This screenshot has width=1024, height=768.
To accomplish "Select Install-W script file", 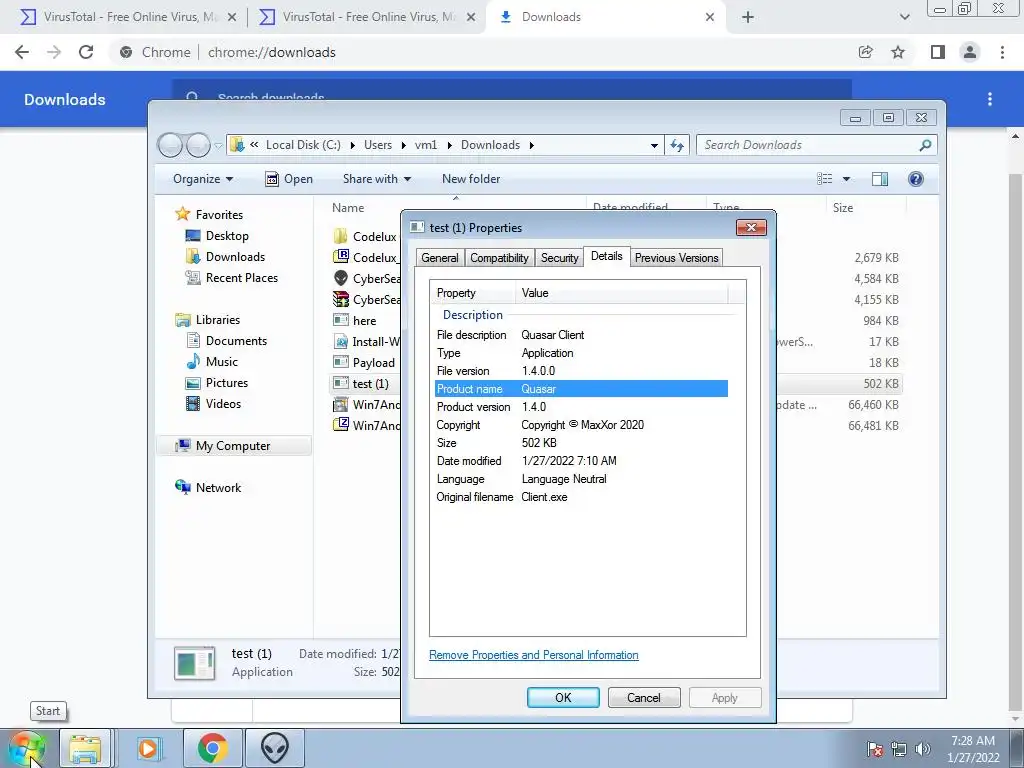I will pos(376,342).
